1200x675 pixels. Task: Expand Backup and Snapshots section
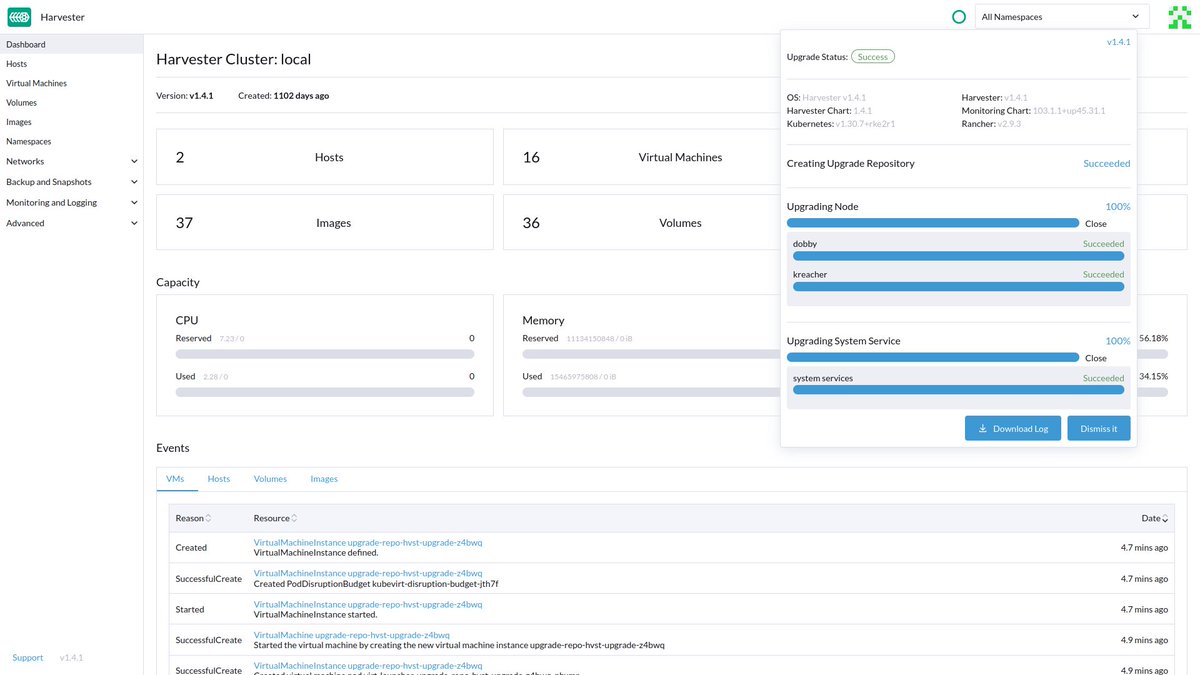[71, 182]
